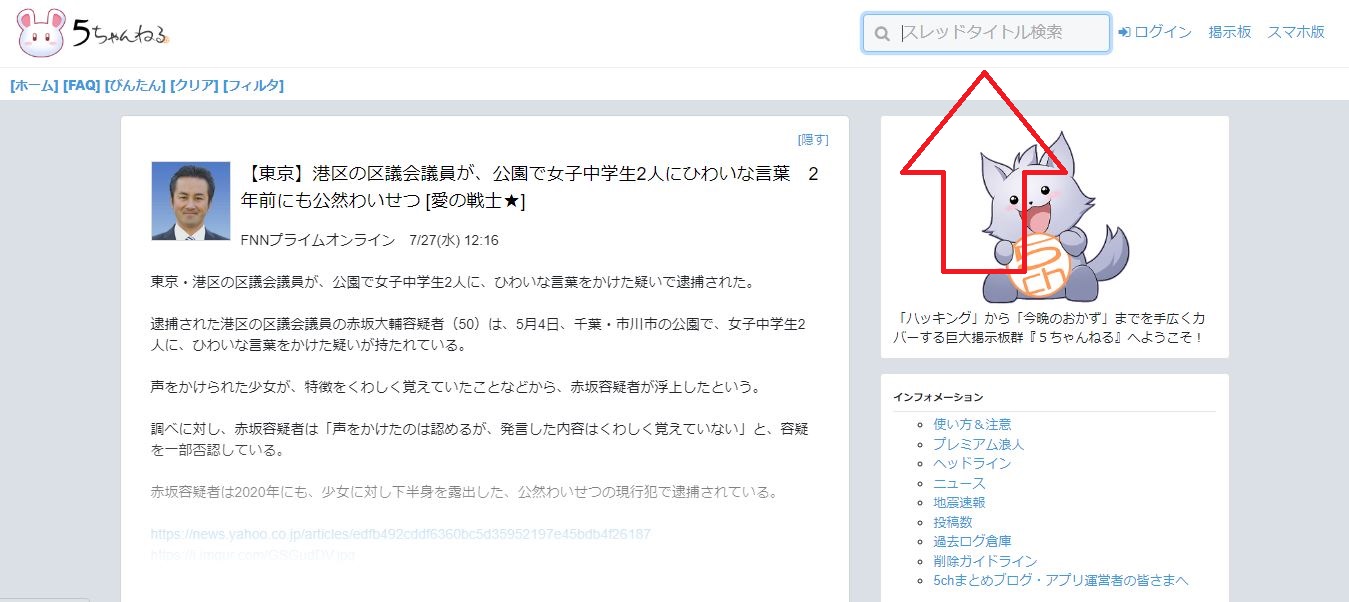Click the login arrow icon beside ログイン

coord(1123,31)
